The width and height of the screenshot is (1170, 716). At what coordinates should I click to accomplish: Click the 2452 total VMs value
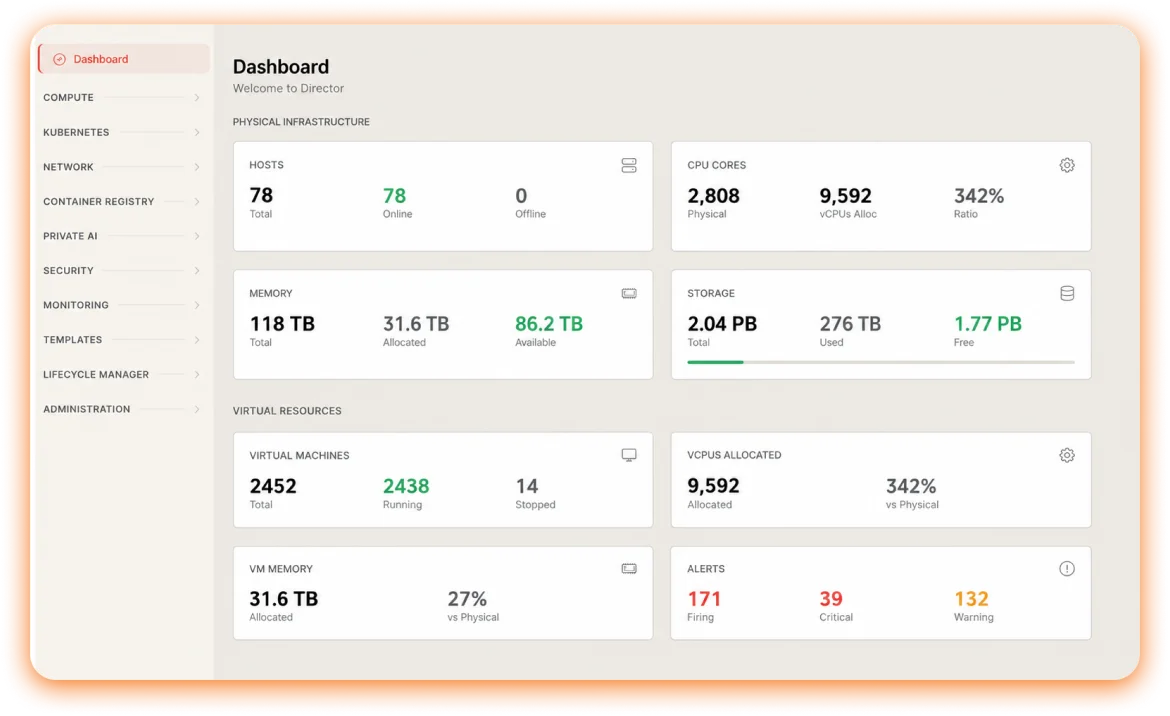(273, 486)
